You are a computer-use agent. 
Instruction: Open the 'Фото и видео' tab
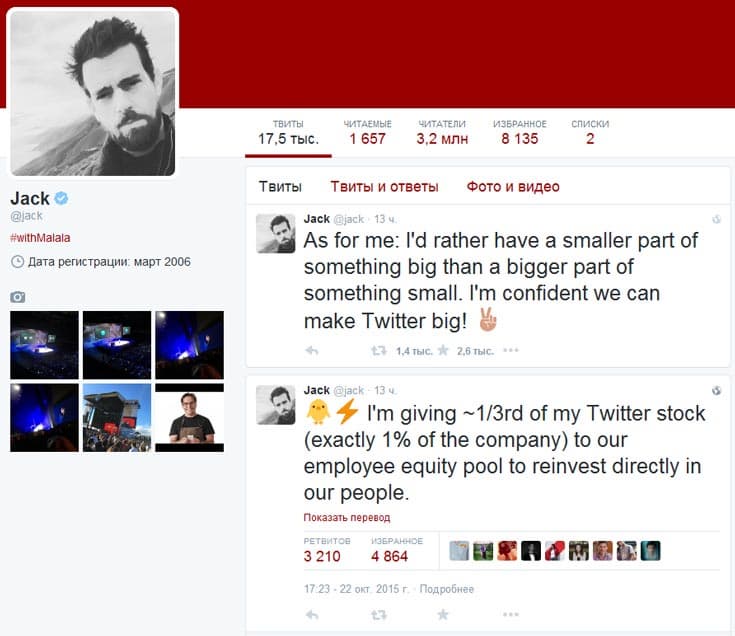(x=513, y=187)
